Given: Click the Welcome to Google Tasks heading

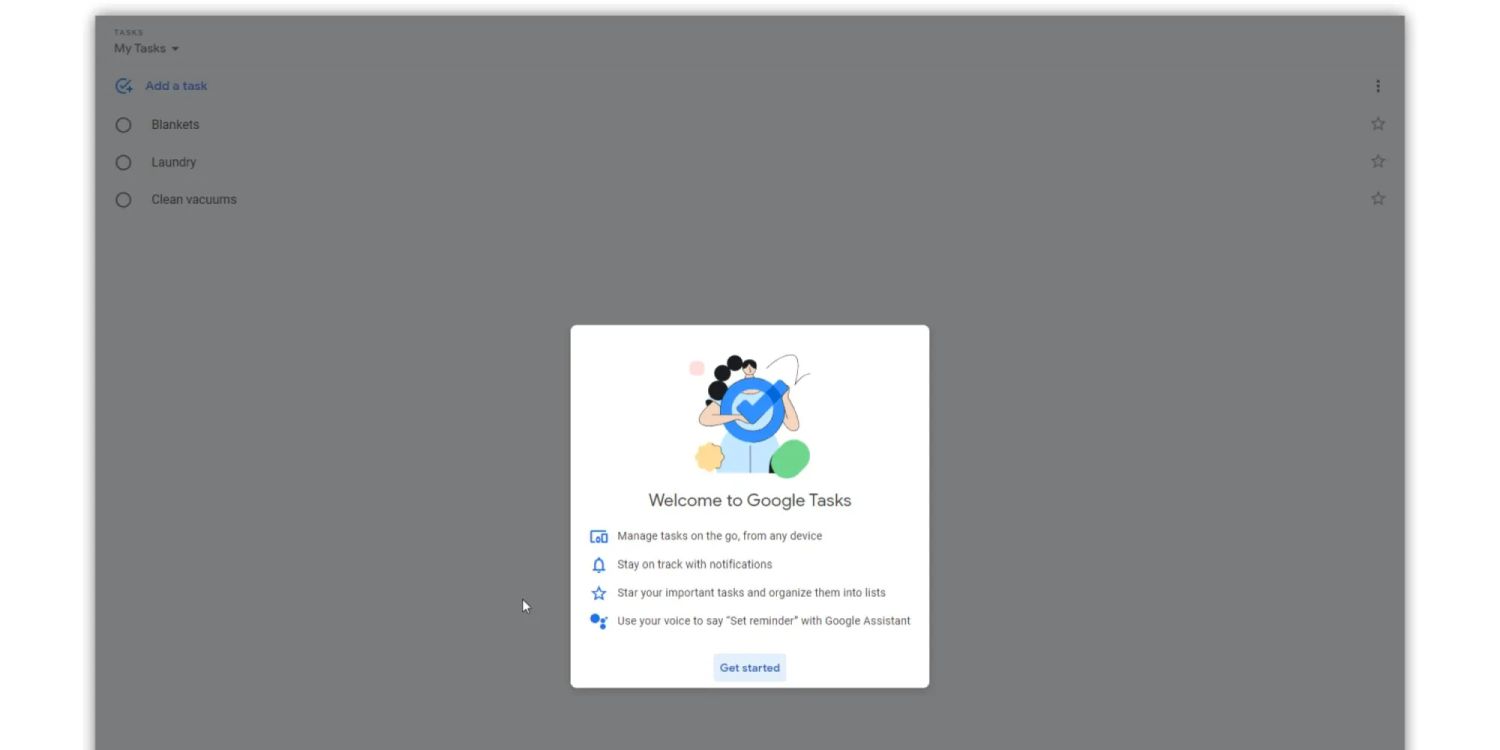Looking at the screenshot, I should tap(749, 500).
